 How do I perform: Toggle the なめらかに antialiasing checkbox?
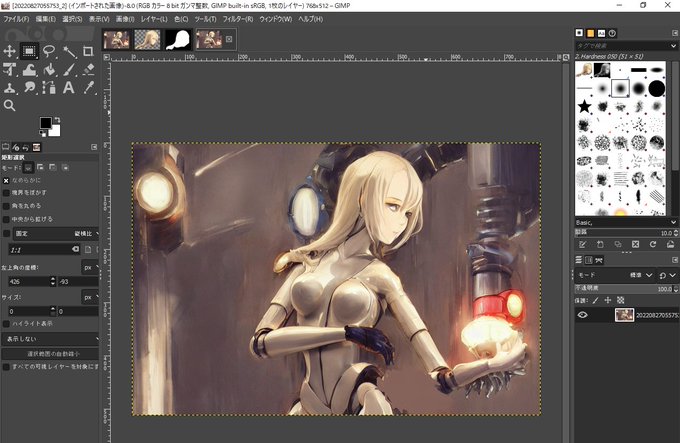(6, 180)
